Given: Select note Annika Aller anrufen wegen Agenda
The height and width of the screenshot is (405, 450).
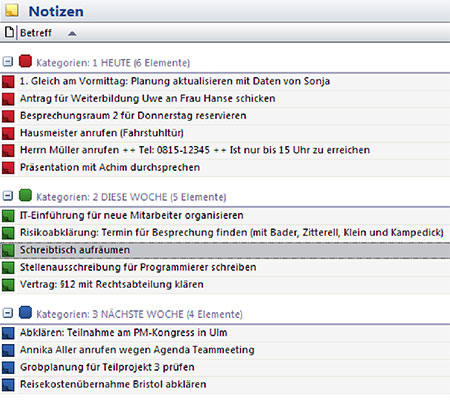Looking at the screenshot, I should tap(225, 350).
